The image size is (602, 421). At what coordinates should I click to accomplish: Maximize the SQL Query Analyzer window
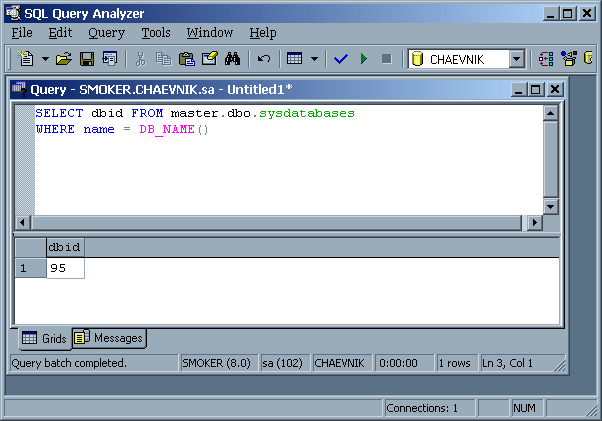(x=567, y=14)
